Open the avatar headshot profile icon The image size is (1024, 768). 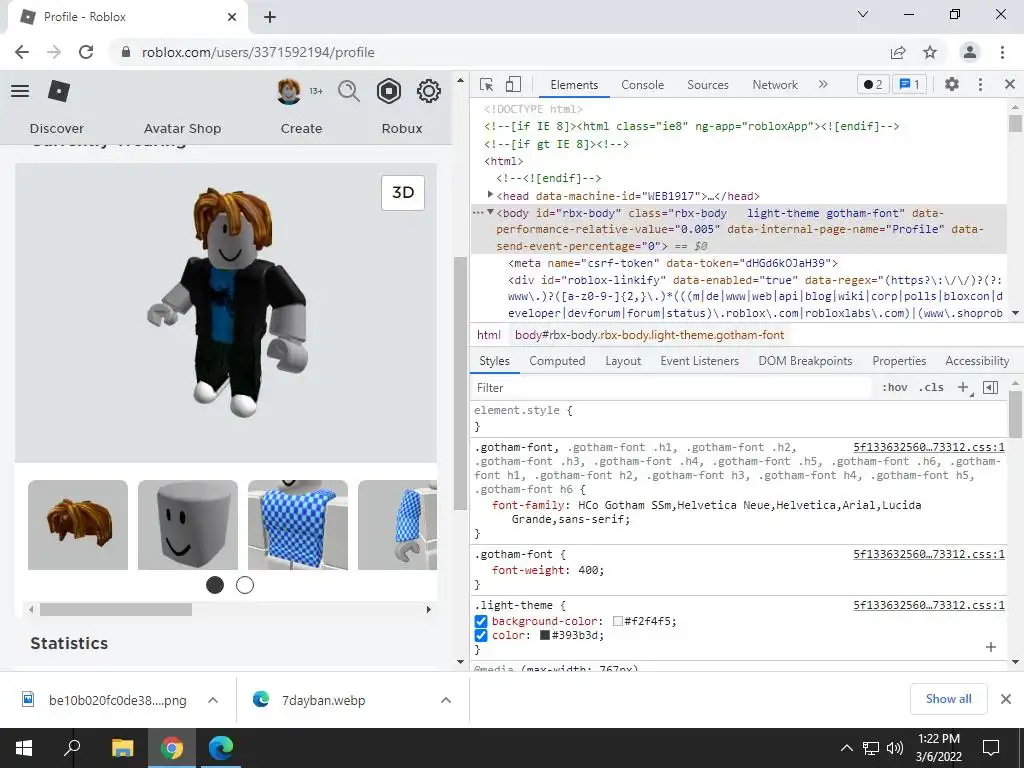(289, 91)
